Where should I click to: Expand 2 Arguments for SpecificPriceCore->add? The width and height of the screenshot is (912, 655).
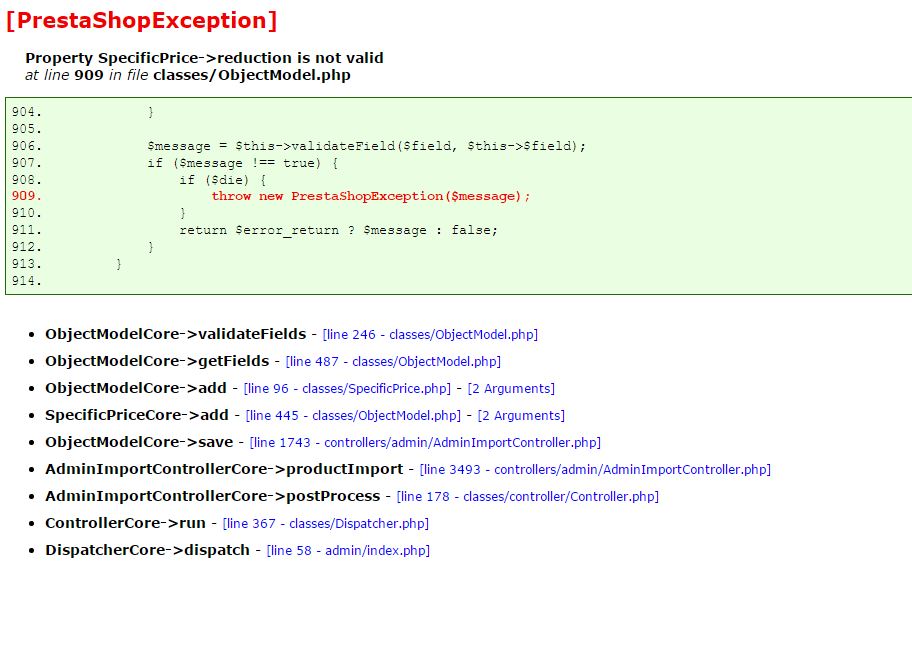pos(521,415)
